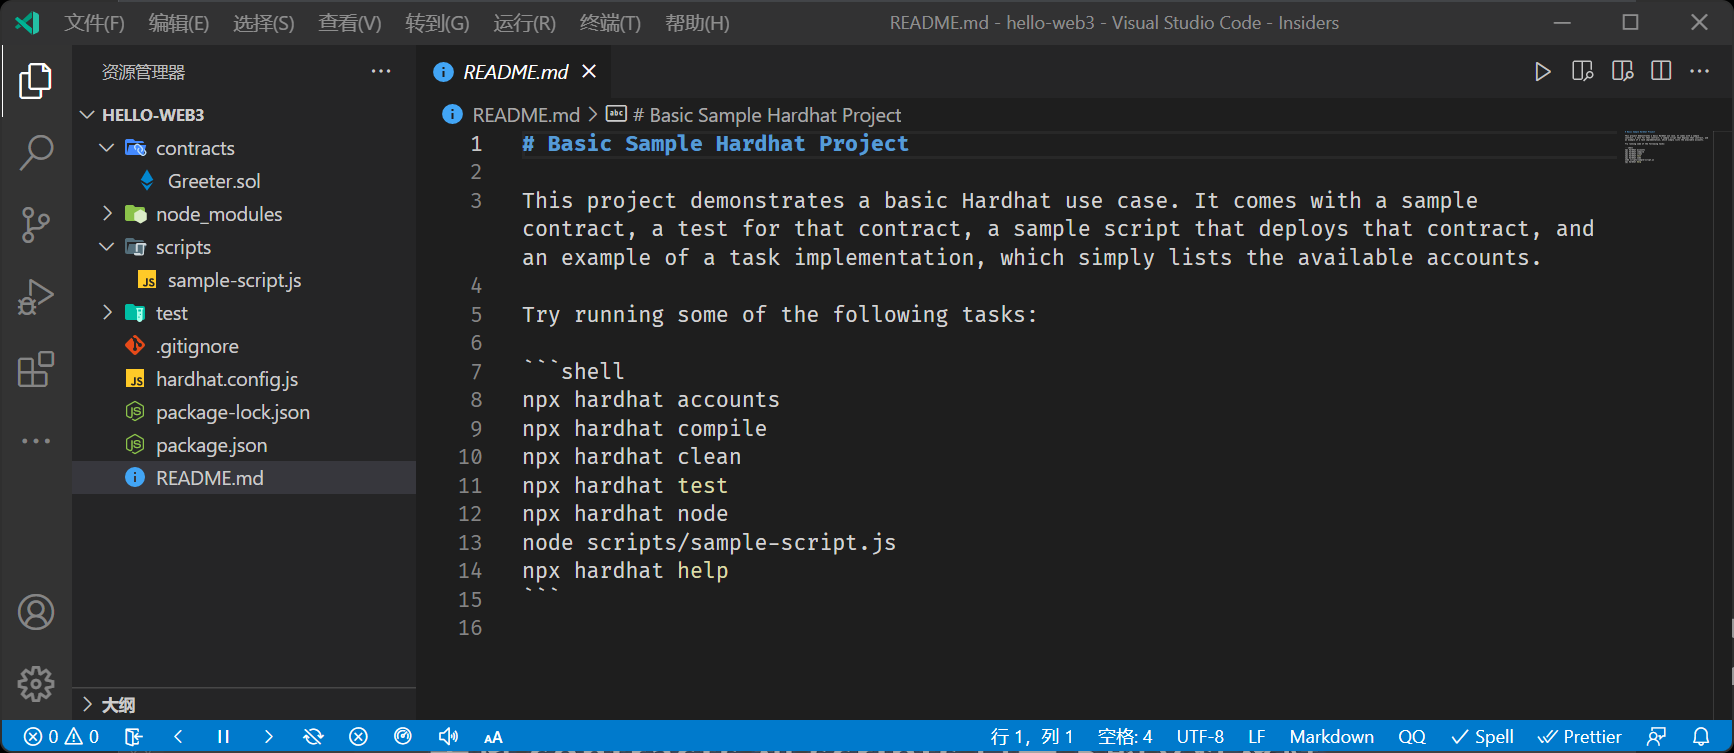
Task: Change the Markdown language mode
Action: (1331, 737)
